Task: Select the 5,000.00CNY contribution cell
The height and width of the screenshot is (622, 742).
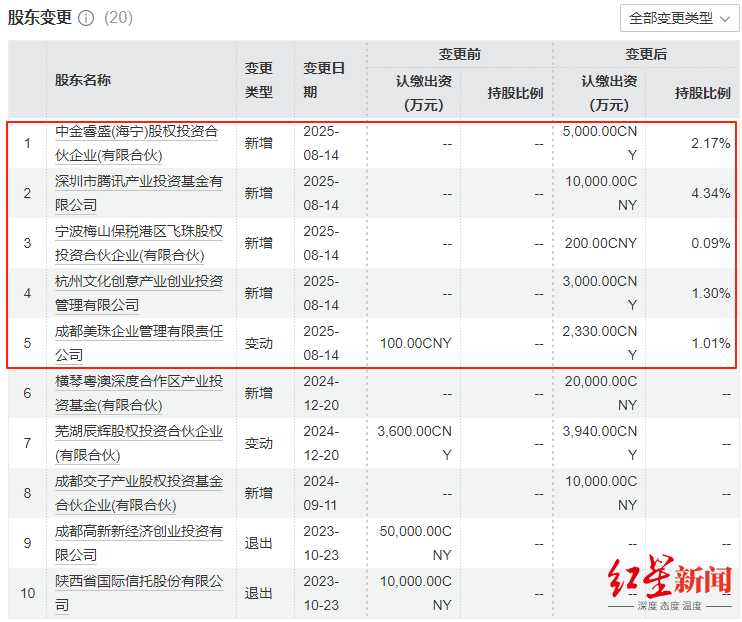Action: 600,143
